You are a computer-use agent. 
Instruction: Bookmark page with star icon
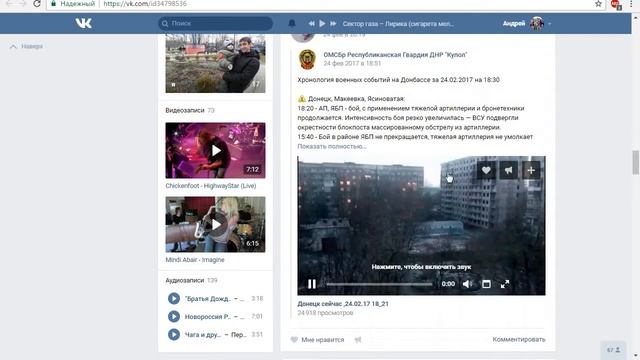[598, 4]
